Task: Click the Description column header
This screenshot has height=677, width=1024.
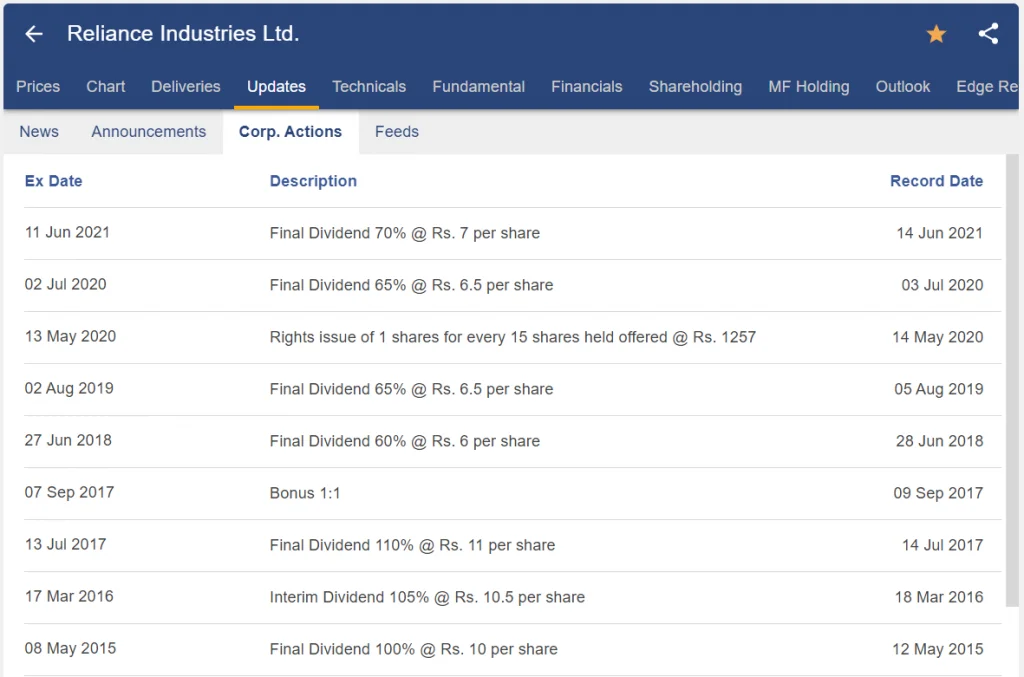Action: point(313,181)
